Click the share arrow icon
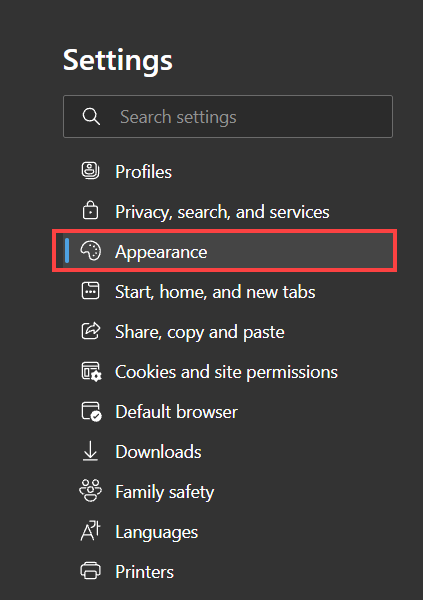 coord(91,331)
